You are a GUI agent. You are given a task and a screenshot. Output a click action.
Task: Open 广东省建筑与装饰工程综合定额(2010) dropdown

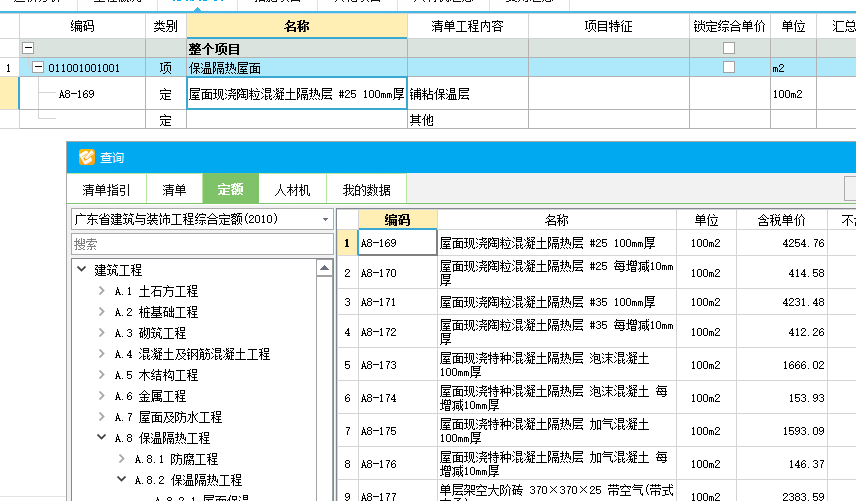pyautogui.click(x=325, y=219)
